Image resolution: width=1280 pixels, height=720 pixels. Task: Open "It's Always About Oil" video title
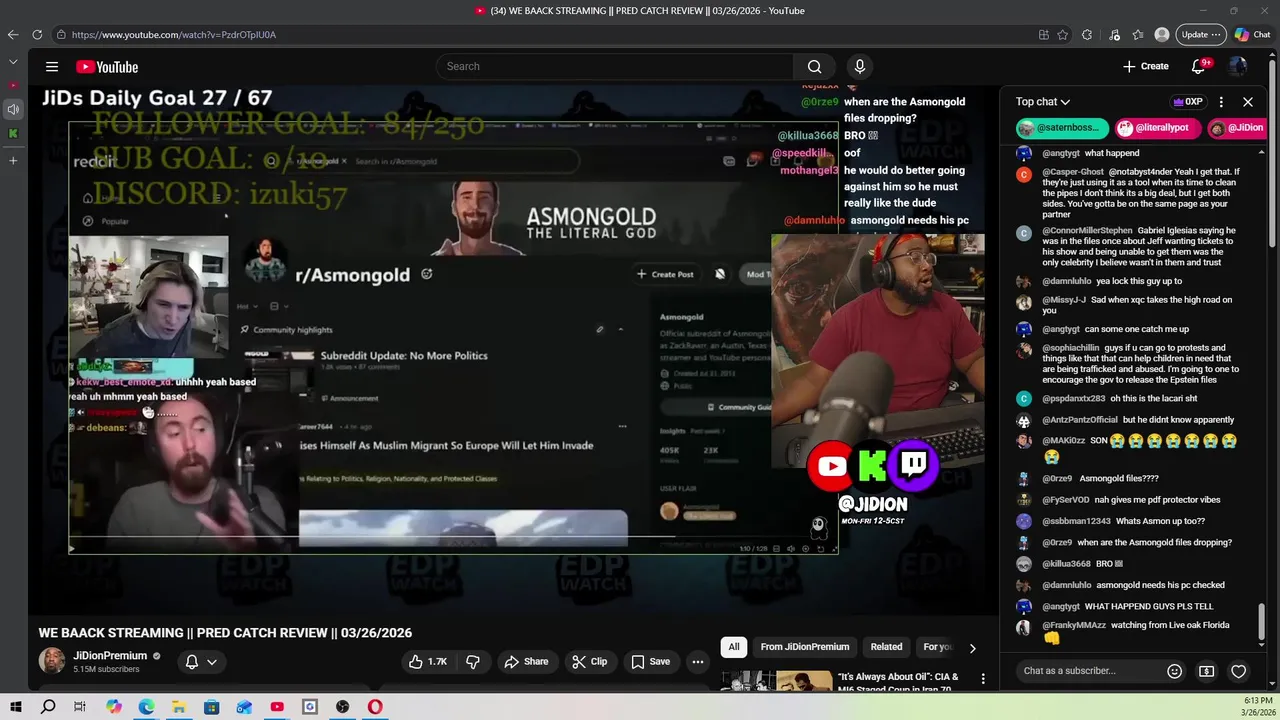coord(898,683)
